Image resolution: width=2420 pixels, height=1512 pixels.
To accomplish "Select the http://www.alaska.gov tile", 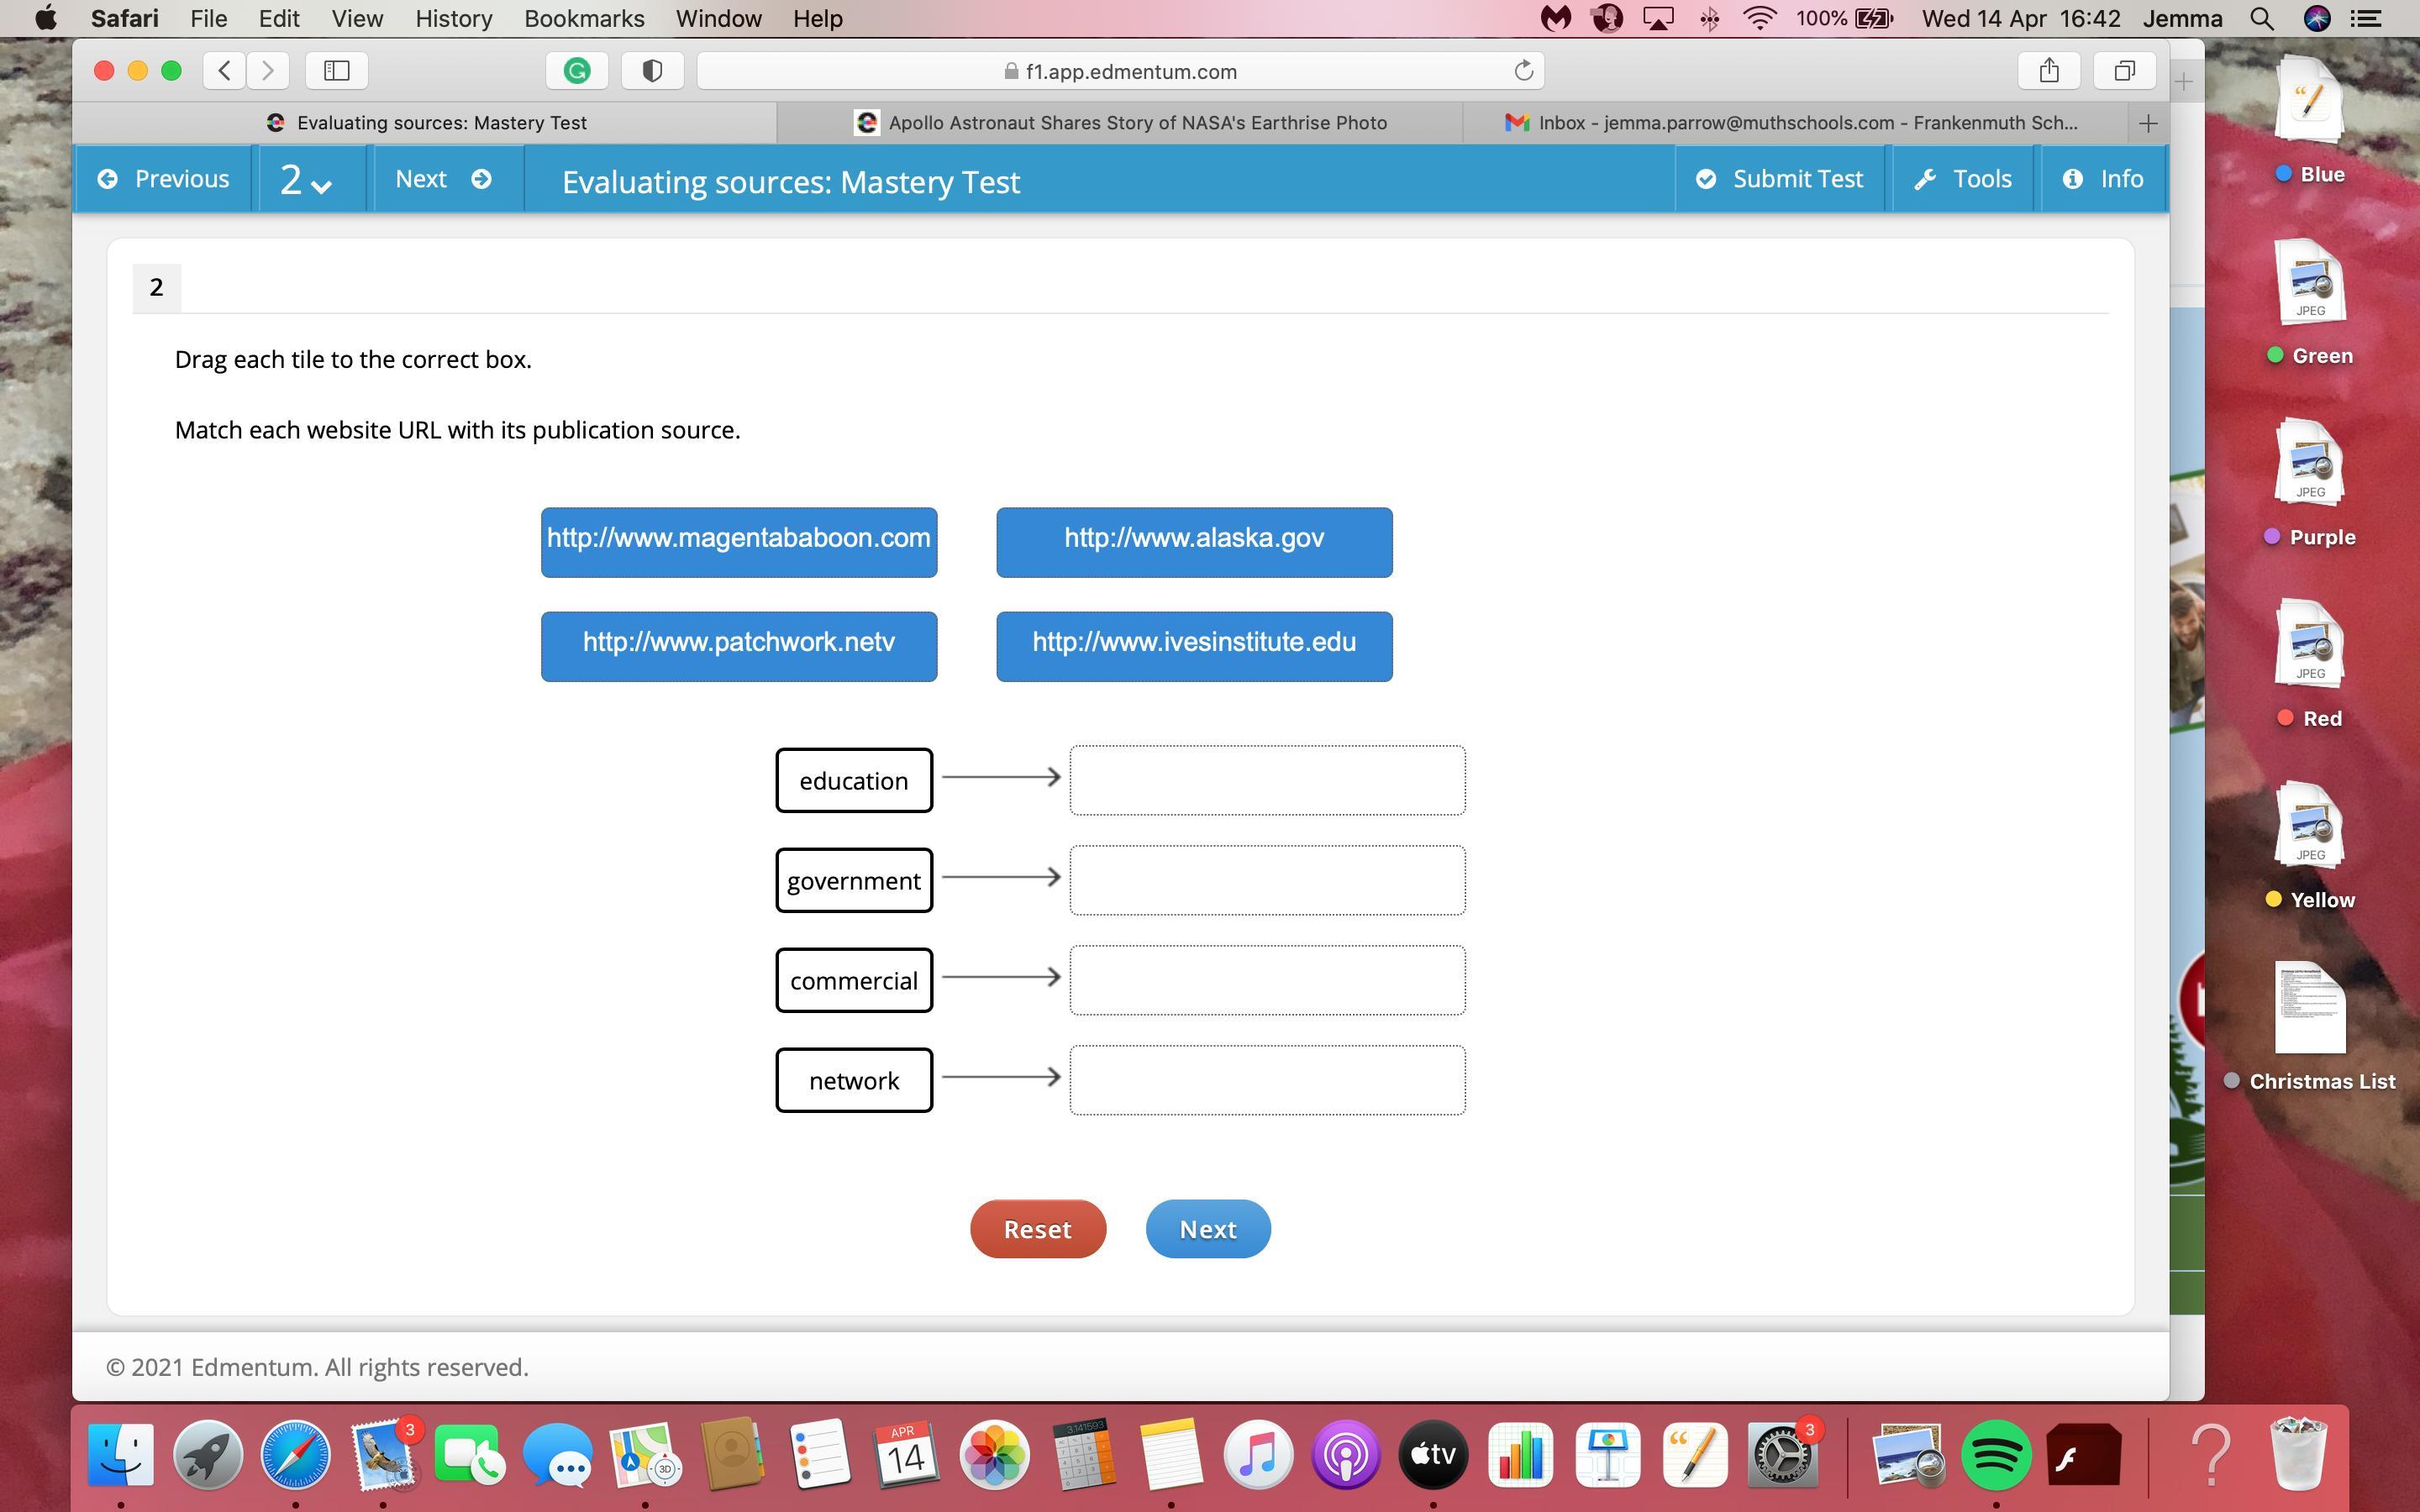I will click(x=1194, y=541).
